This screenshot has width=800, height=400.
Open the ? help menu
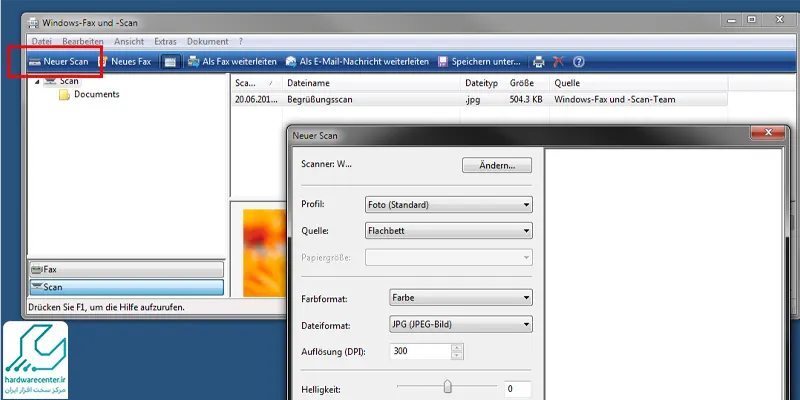[241, 41]
